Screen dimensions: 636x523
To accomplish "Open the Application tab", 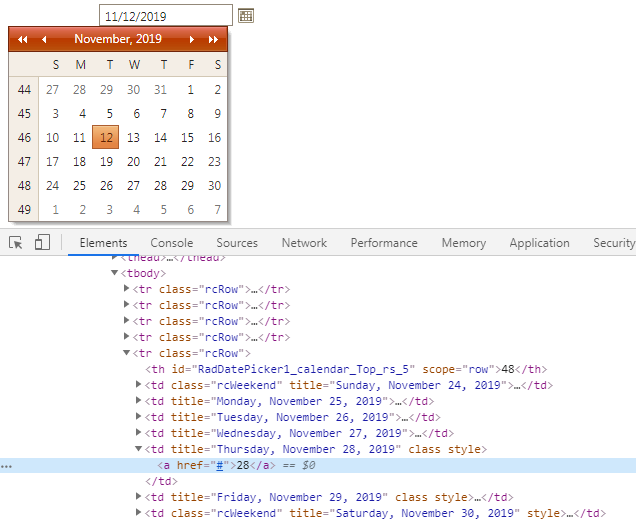I will tap(539, 243).
